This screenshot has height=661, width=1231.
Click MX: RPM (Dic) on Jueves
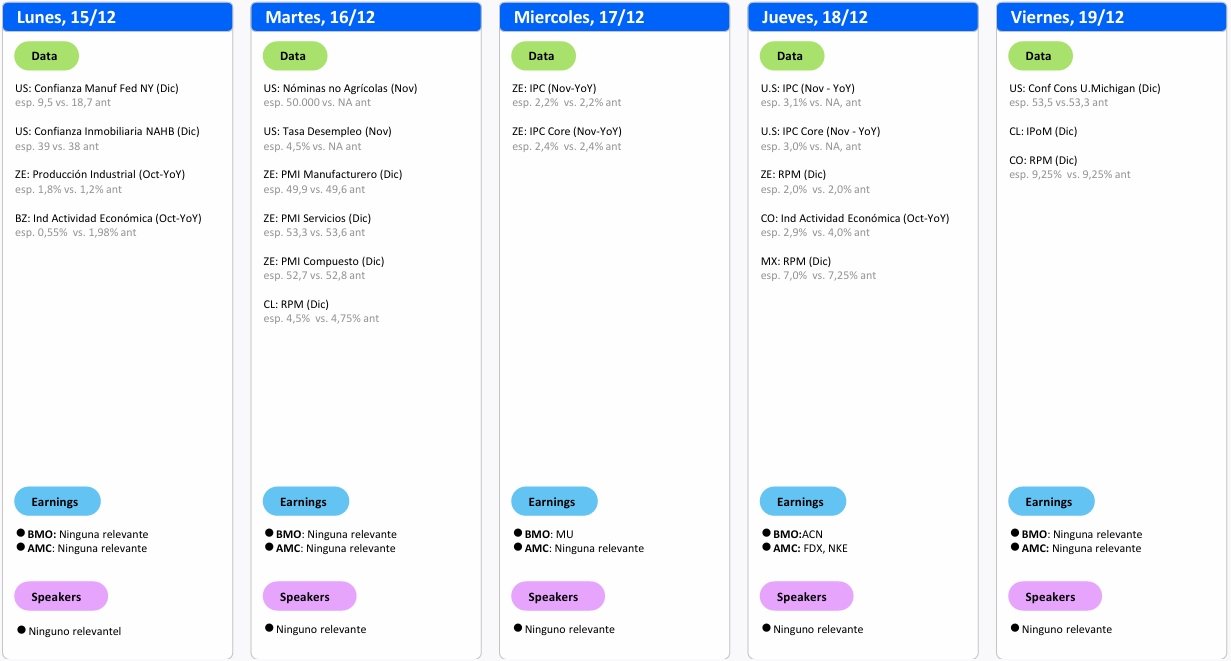tap(795, 261)
